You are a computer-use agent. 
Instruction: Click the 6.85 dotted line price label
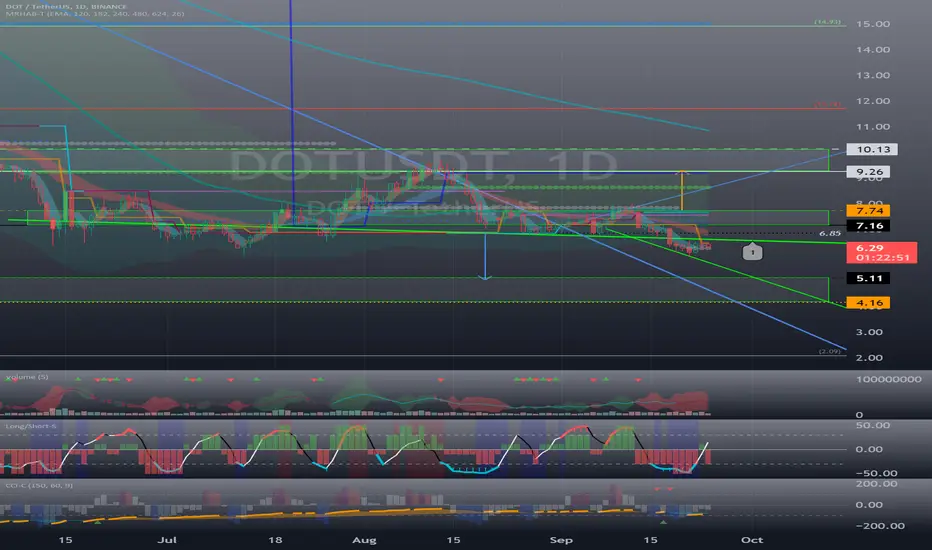830,234
